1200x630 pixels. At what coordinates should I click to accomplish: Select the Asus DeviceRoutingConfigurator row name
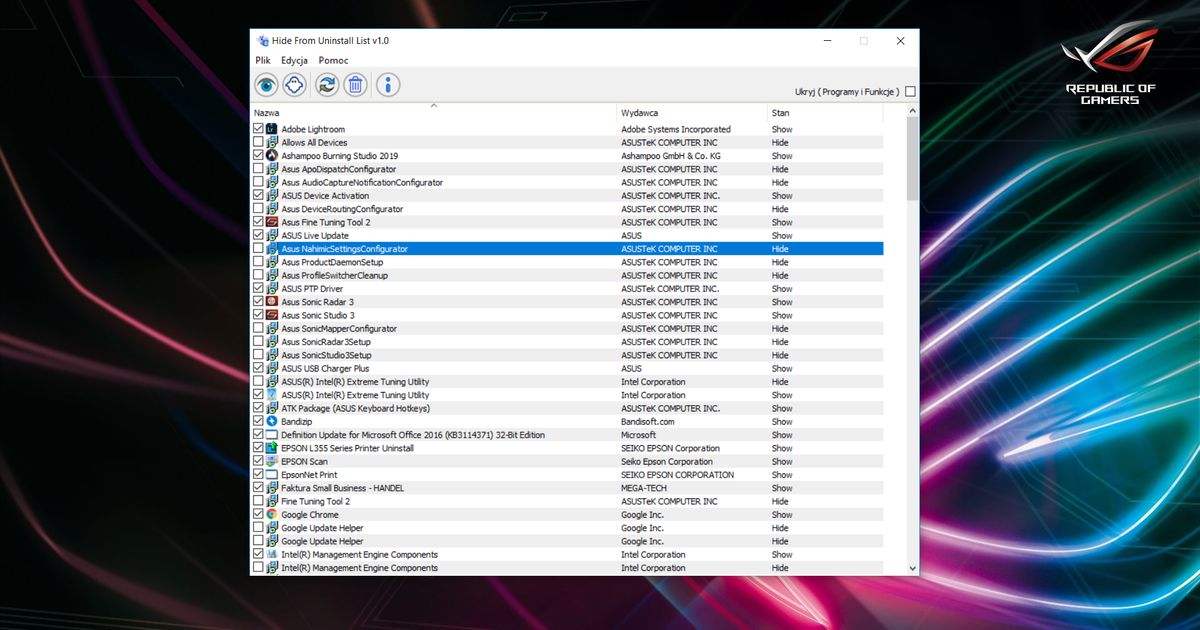[x=342, y=209]
